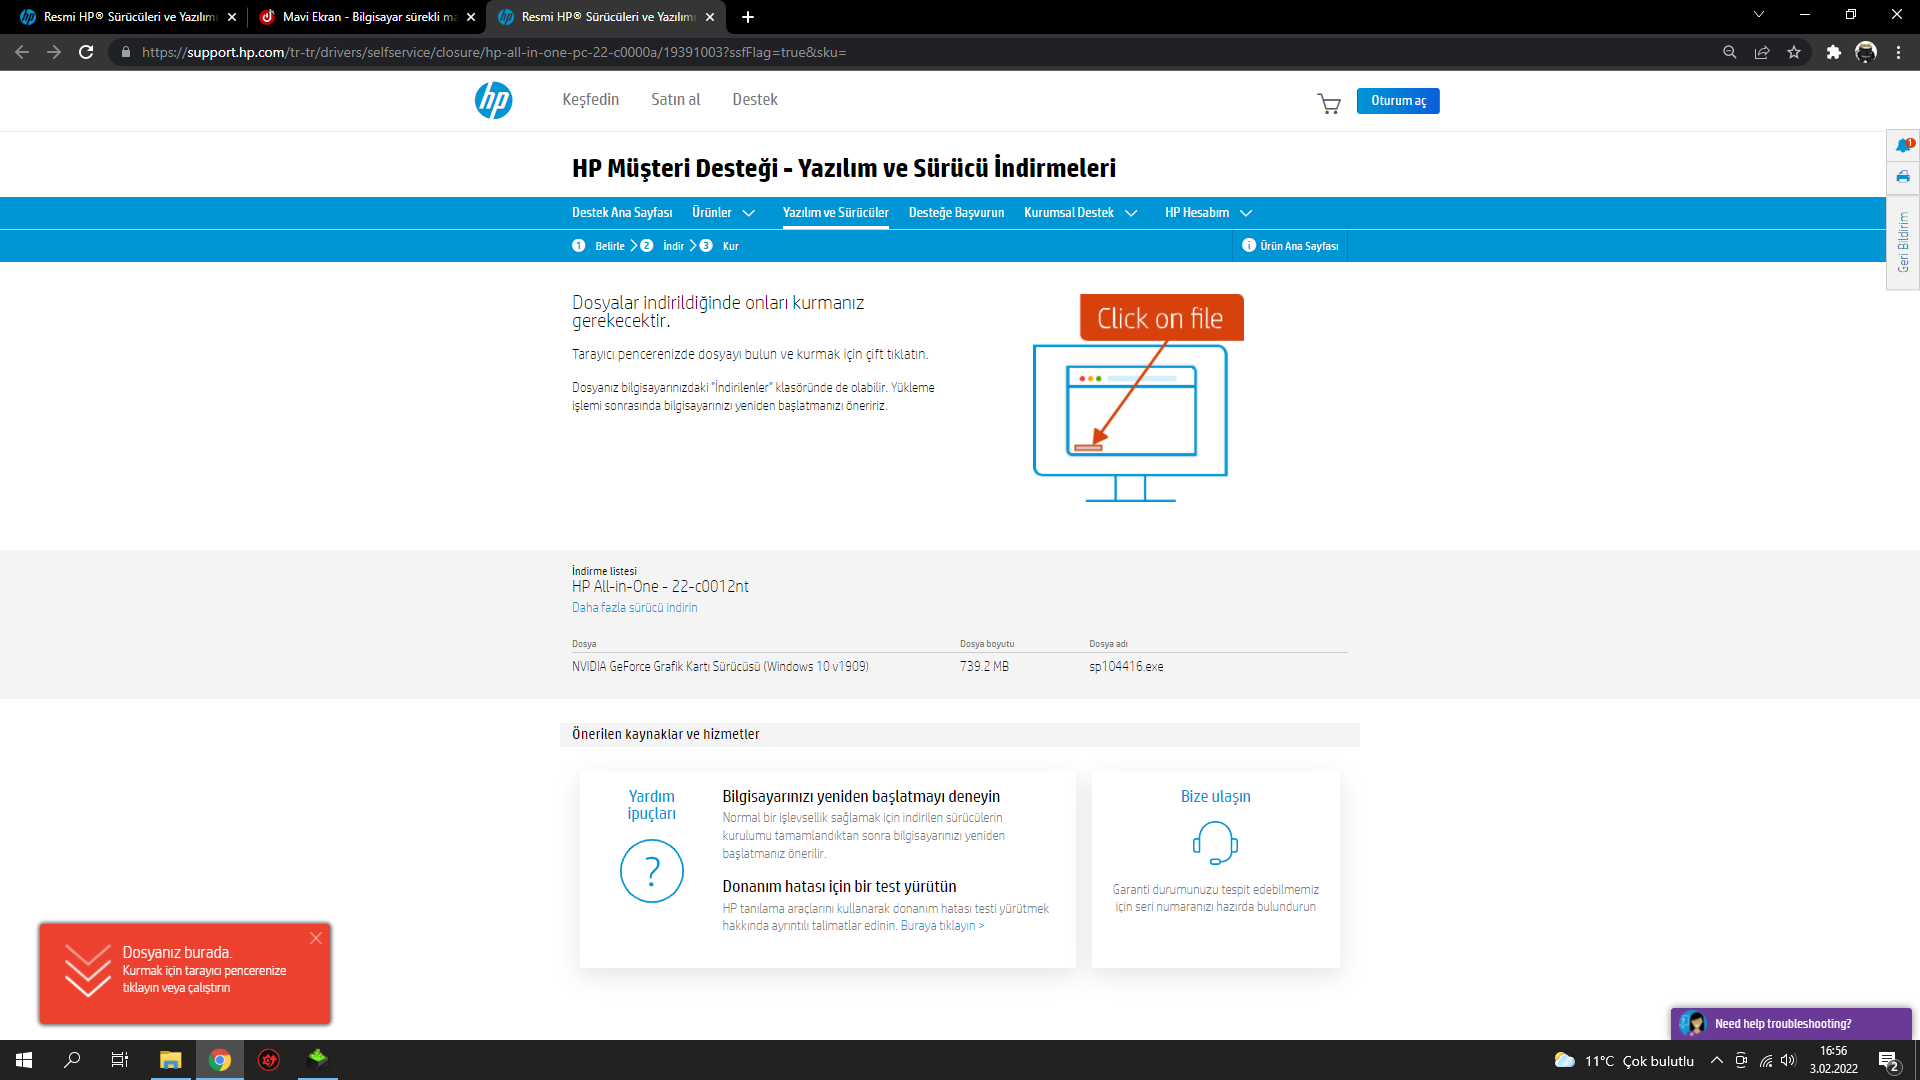The image size is (1920, 1080).
Task: Click the headset contact icon
Action: click(1215, 843)
